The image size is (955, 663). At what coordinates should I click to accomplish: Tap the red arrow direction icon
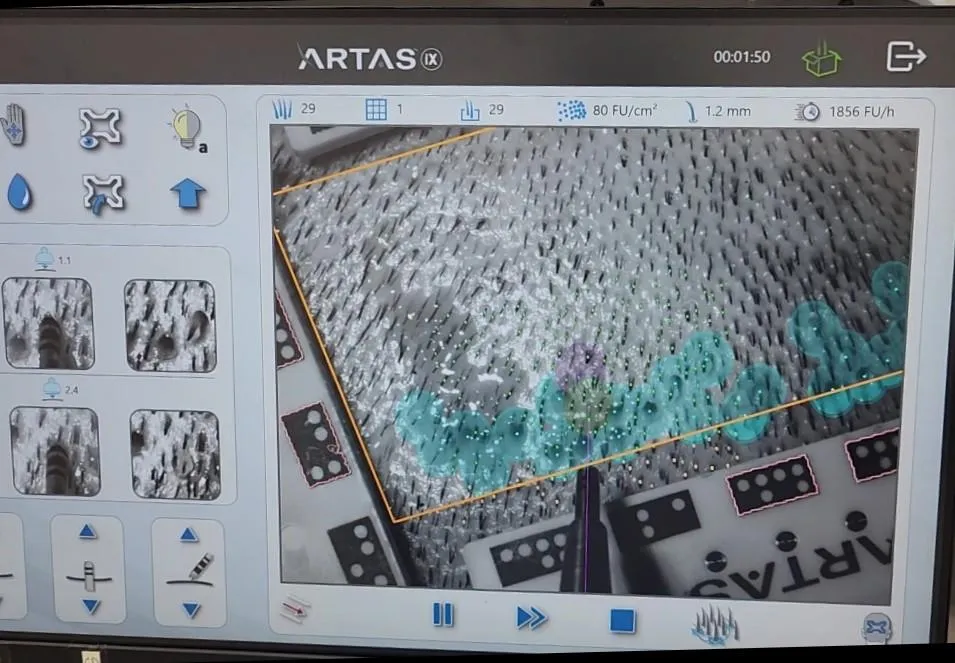[295, 609]
